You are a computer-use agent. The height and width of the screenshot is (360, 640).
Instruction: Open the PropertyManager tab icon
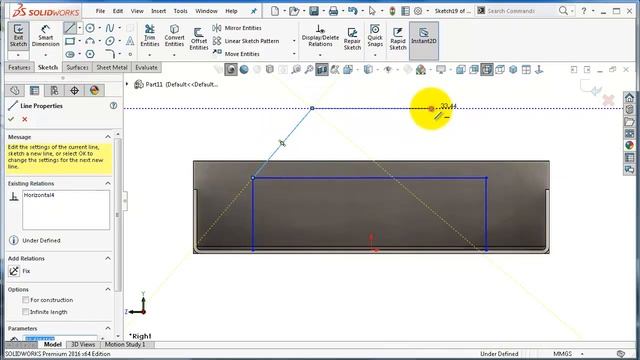click(x=34, y=91)
